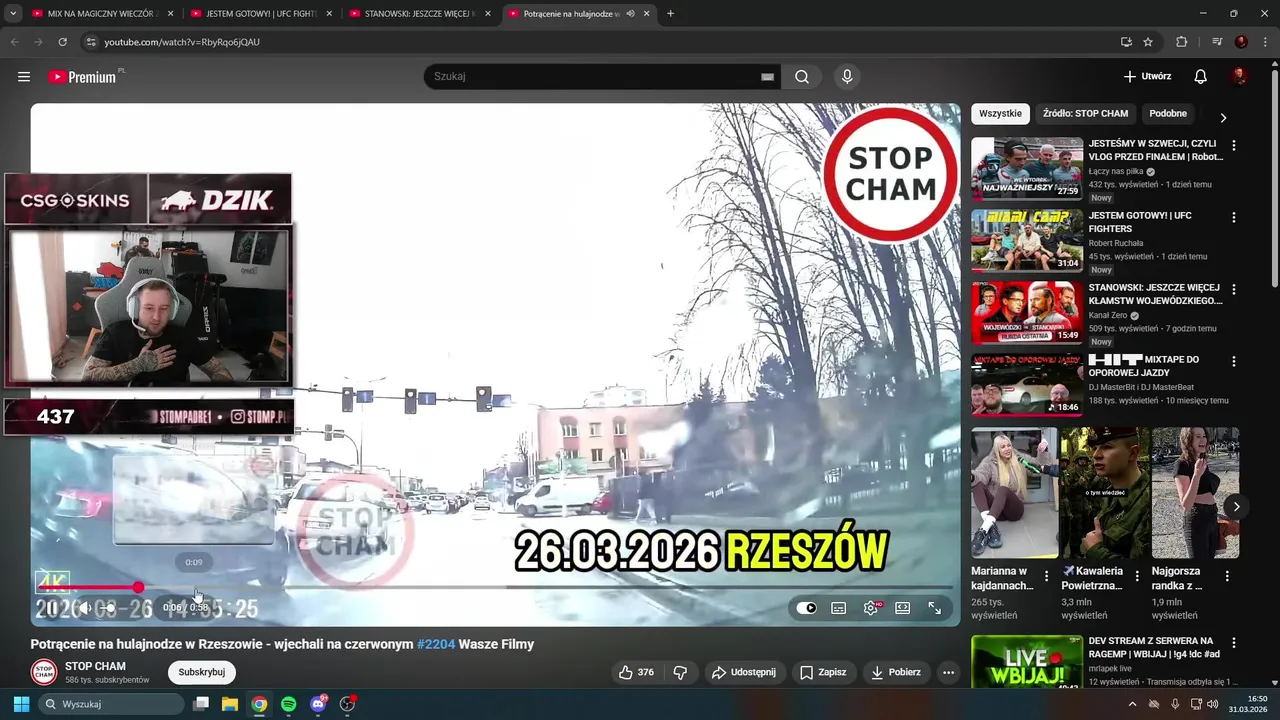Go to the YouTube Premium home logo
Screen dimensions: 1280x720
[x=84, y=77]
